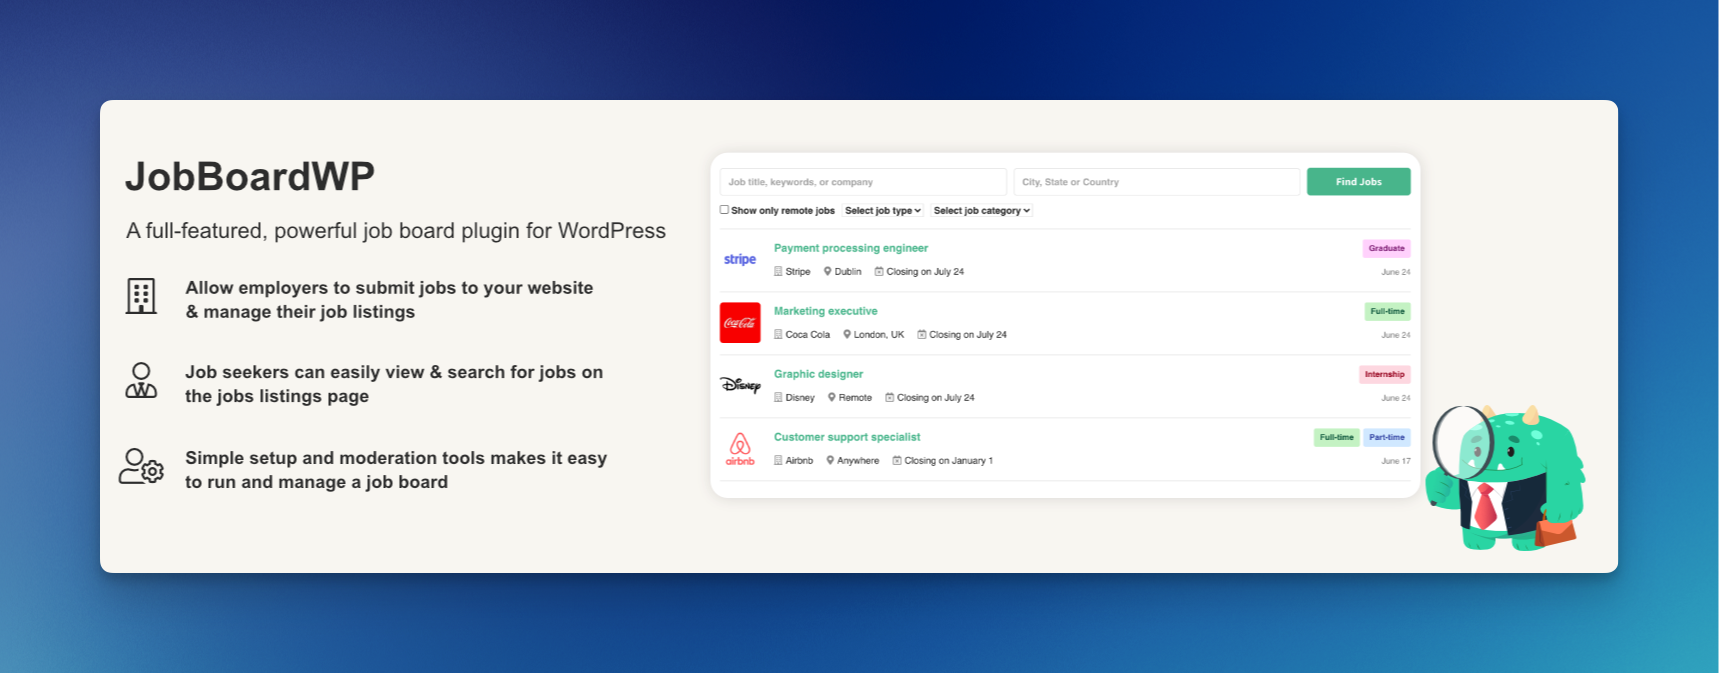This screenshot has width=1719, height=673.
Task: Click the 'Anywhere' location text
Action: (x=858, y=461)
